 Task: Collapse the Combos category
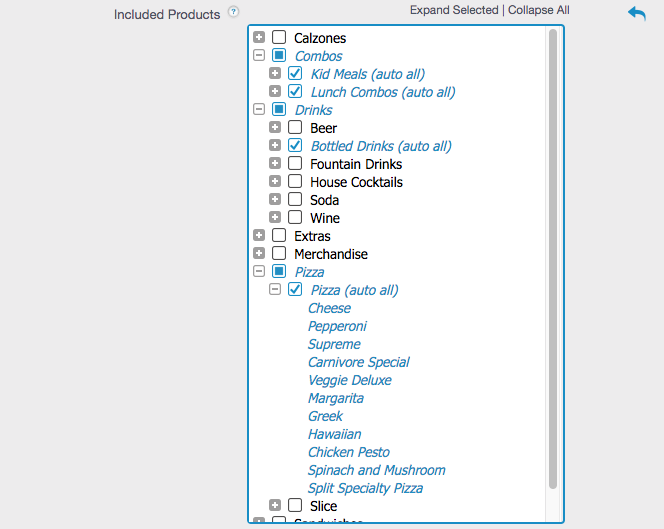259,56
